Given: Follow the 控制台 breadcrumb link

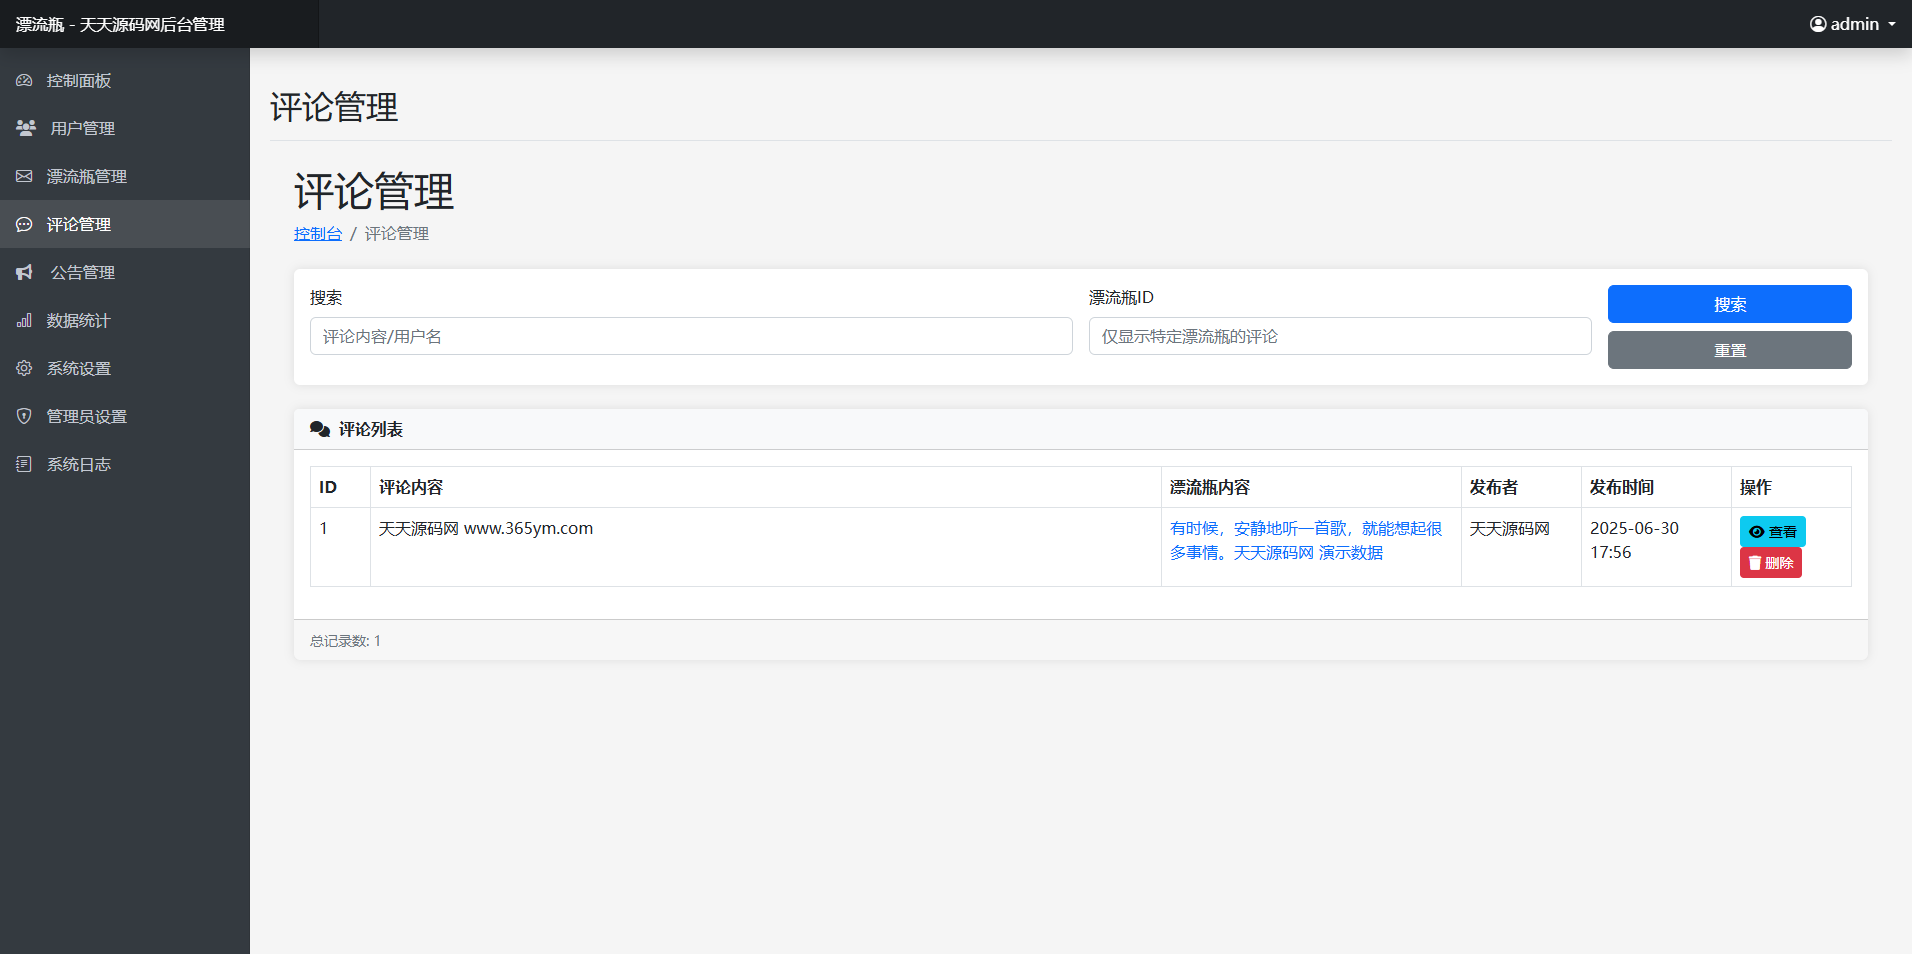Looking at the screenshot, I should (317, 233).
